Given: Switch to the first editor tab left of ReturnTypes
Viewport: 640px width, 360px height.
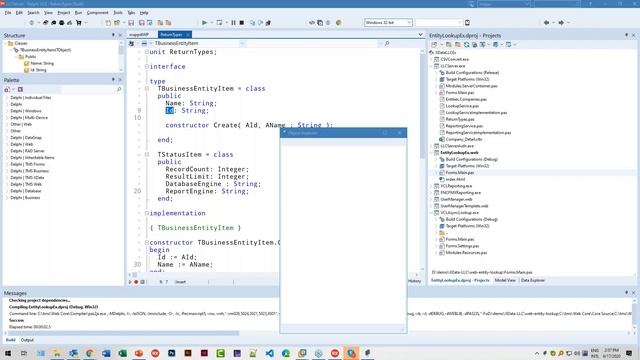Looking at the screenshot, I should tap(140, 35).
